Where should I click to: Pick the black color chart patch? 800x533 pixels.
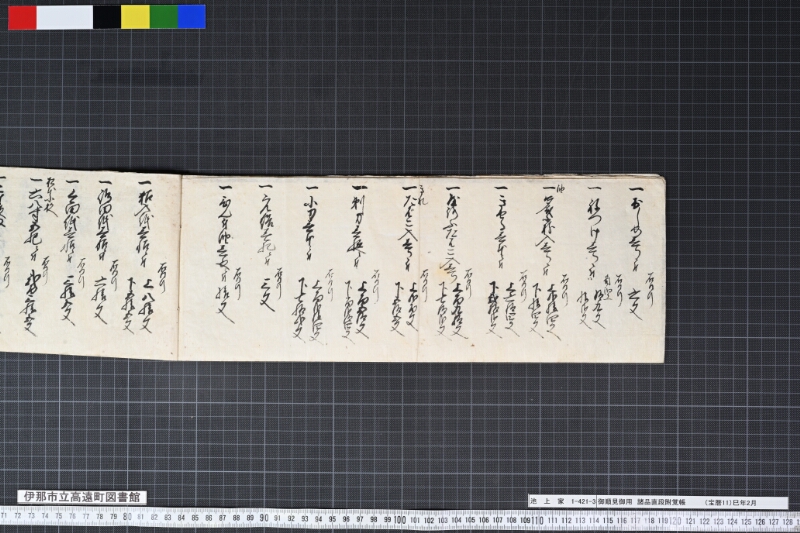tap(107, 17)
